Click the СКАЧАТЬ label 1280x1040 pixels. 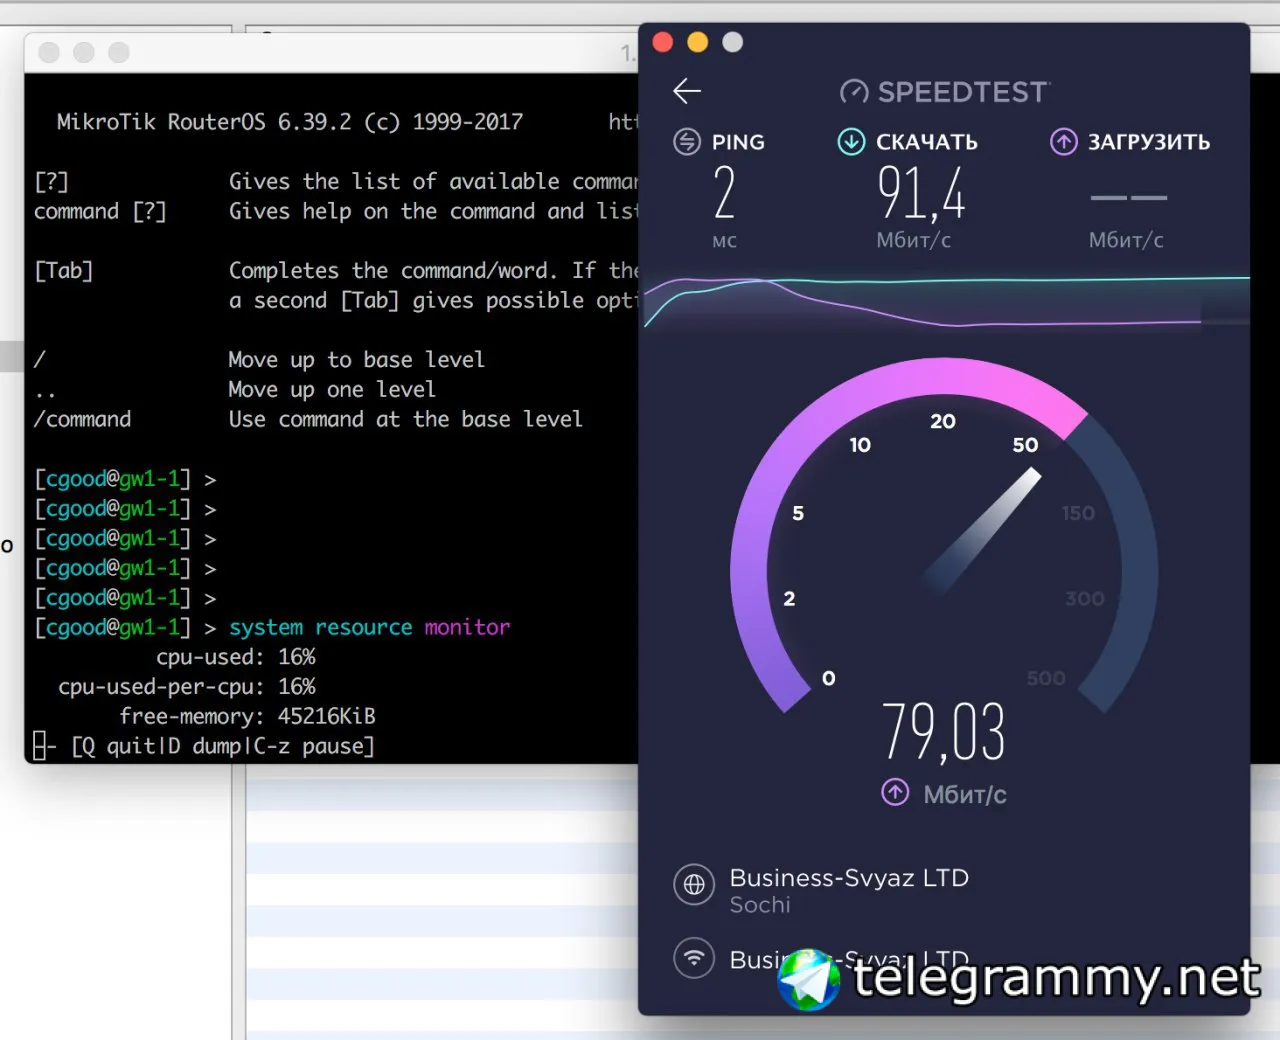pyautogui.click(x=927, y=142)
